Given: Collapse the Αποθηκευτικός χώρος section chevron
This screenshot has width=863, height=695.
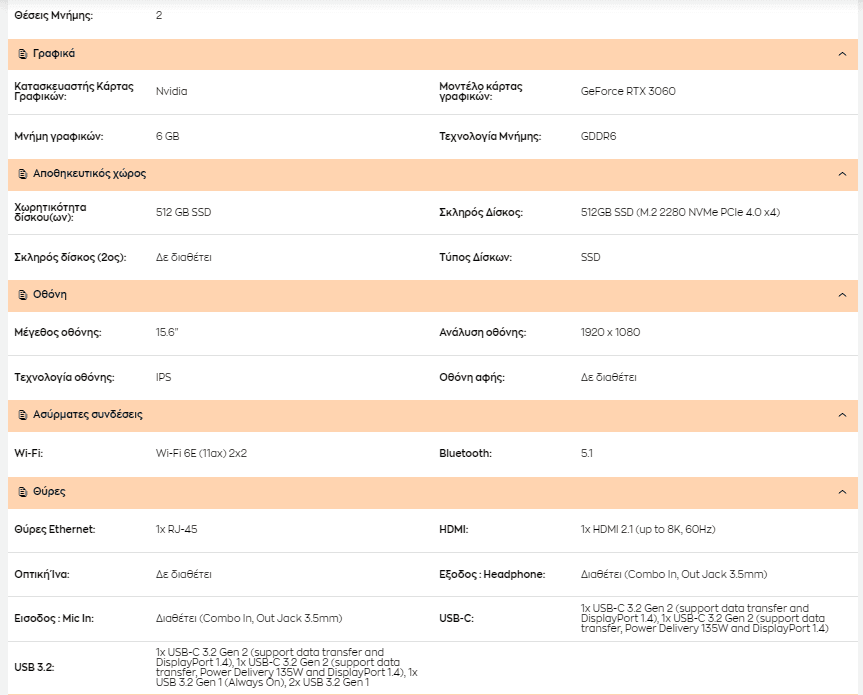Looking at the screenshot, I should 842,174.
